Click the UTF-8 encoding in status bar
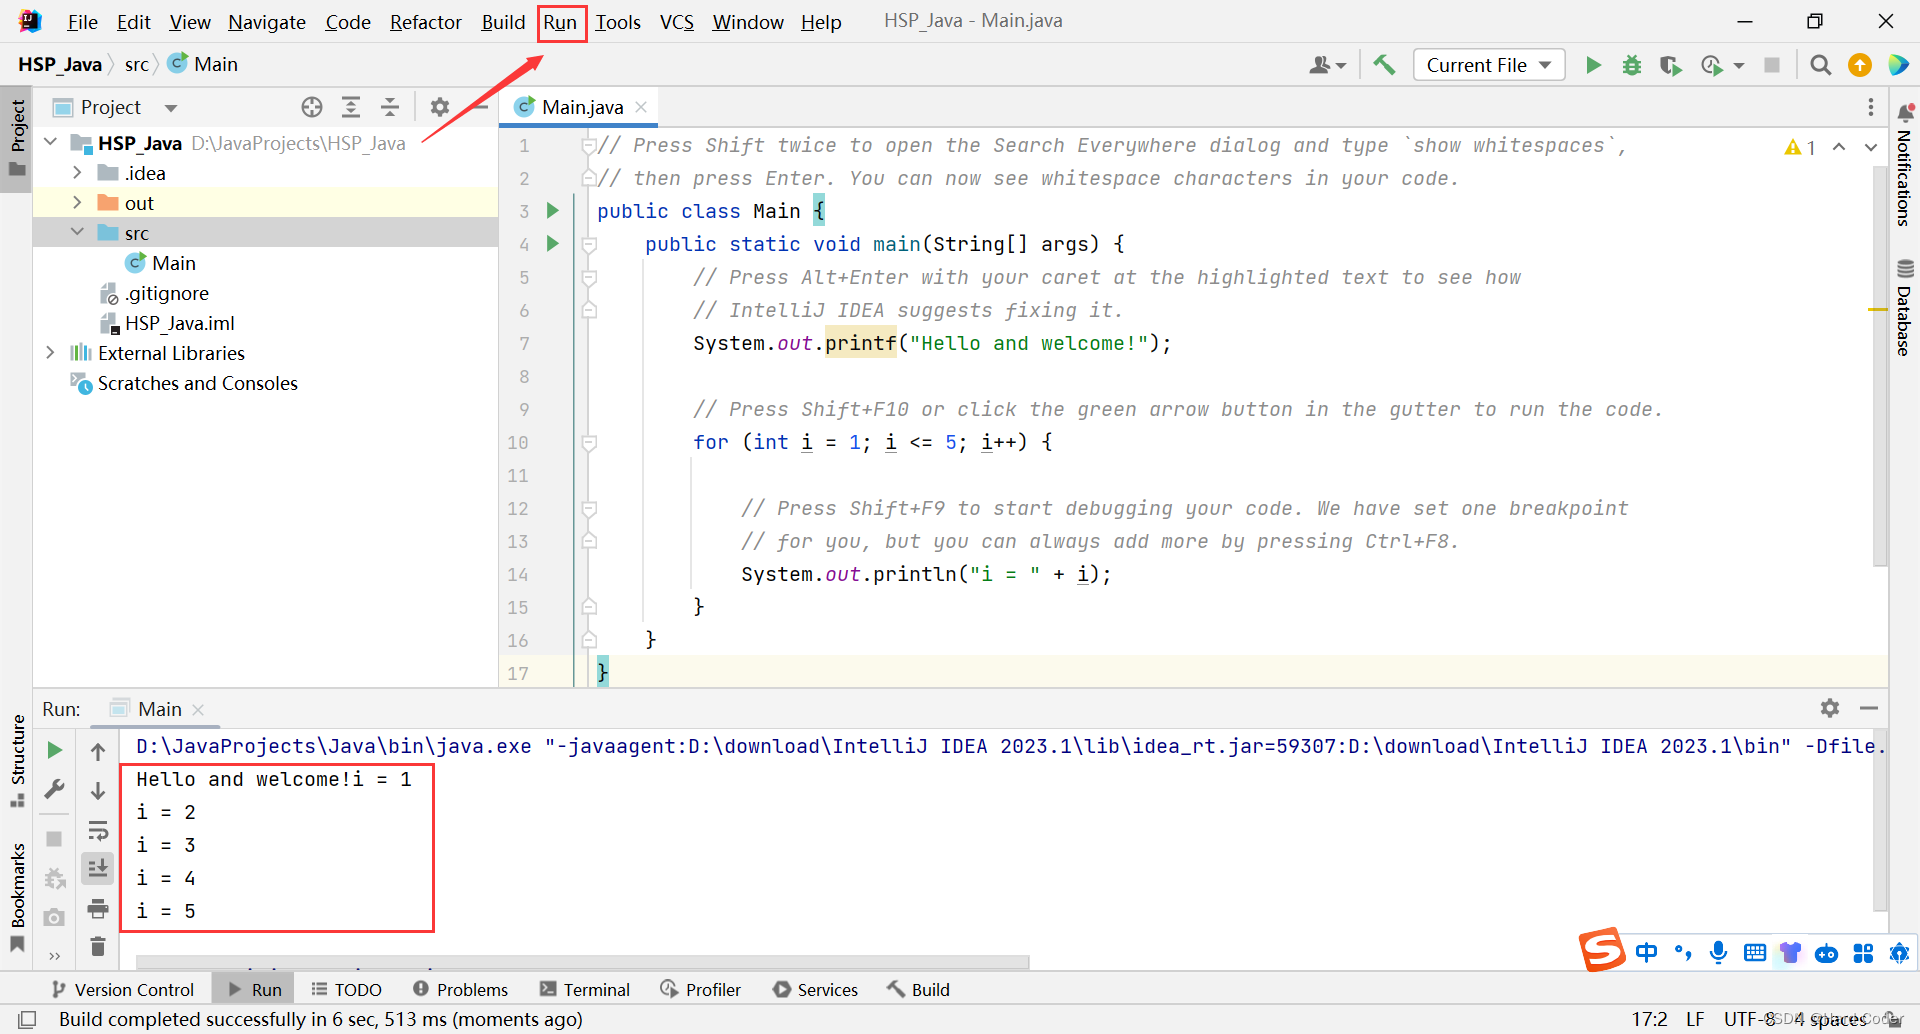The width and height of the screenshot is (1920, 1034). [x=1749, y=1019]
